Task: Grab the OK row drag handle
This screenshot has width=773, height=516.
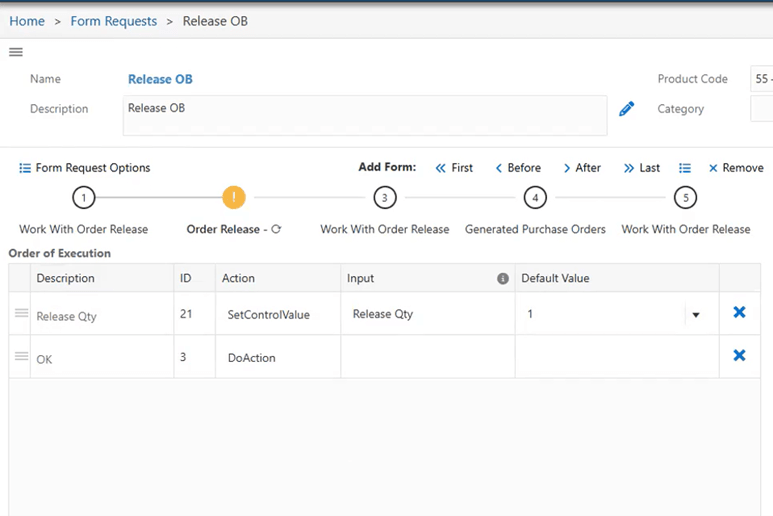Action: pos(21,356)
